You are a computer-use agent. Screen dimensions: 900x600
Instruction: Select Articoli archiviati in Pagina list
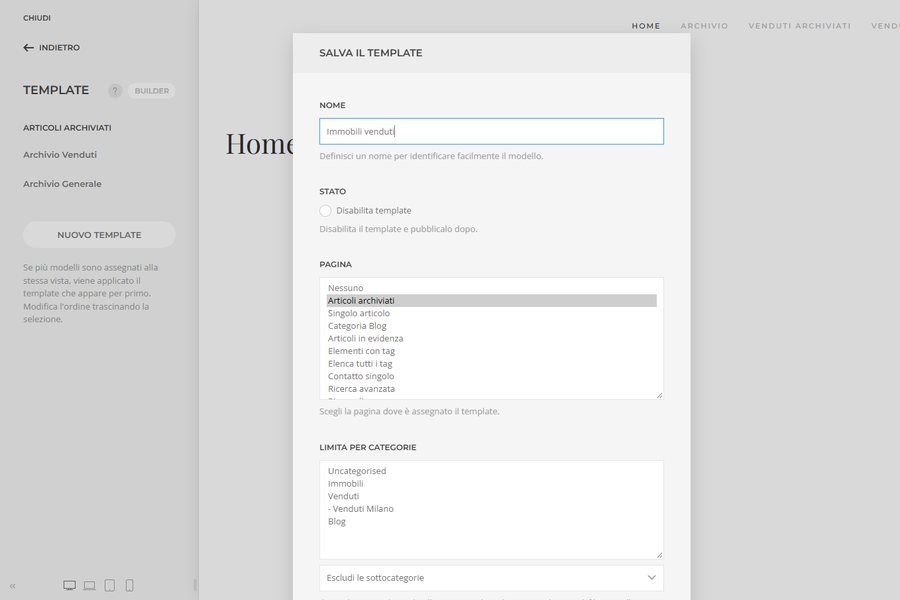[491, 300]
